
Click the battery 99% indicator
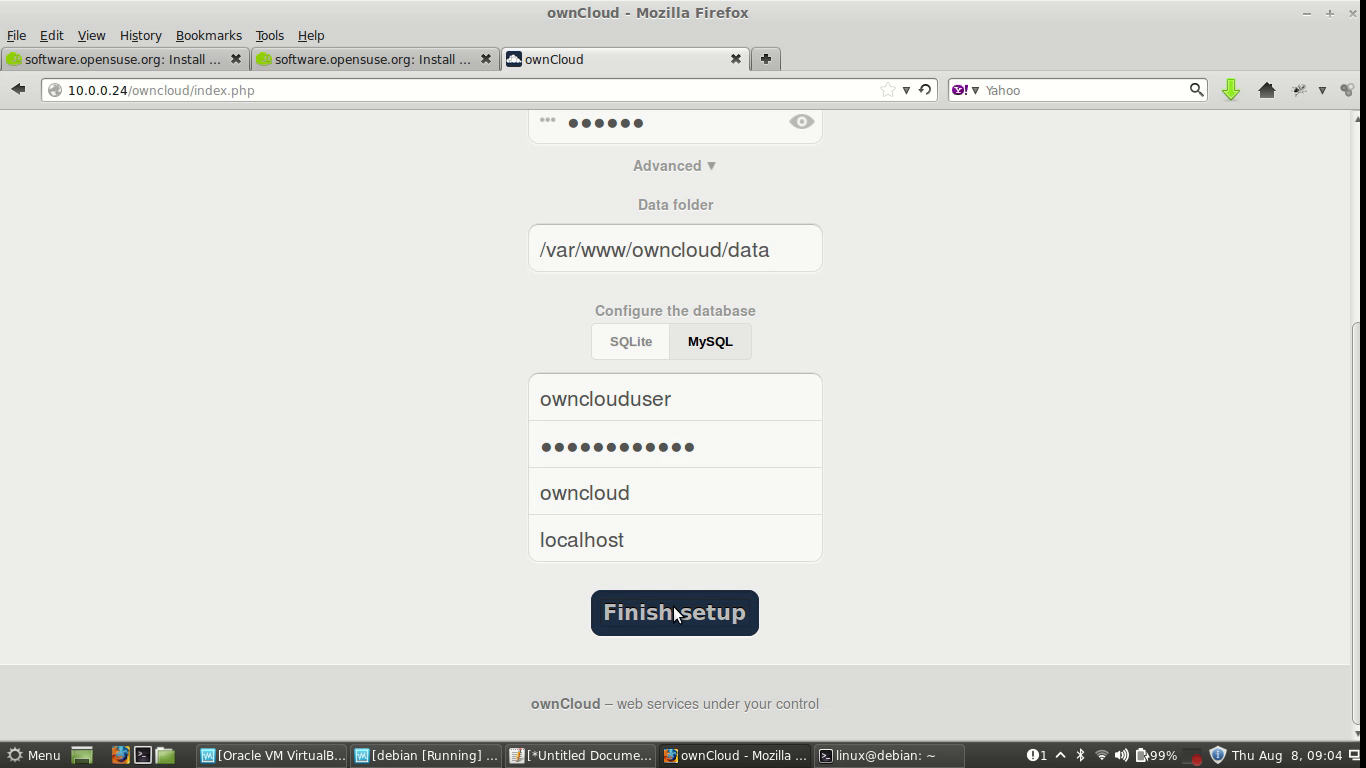point(1156,756)
